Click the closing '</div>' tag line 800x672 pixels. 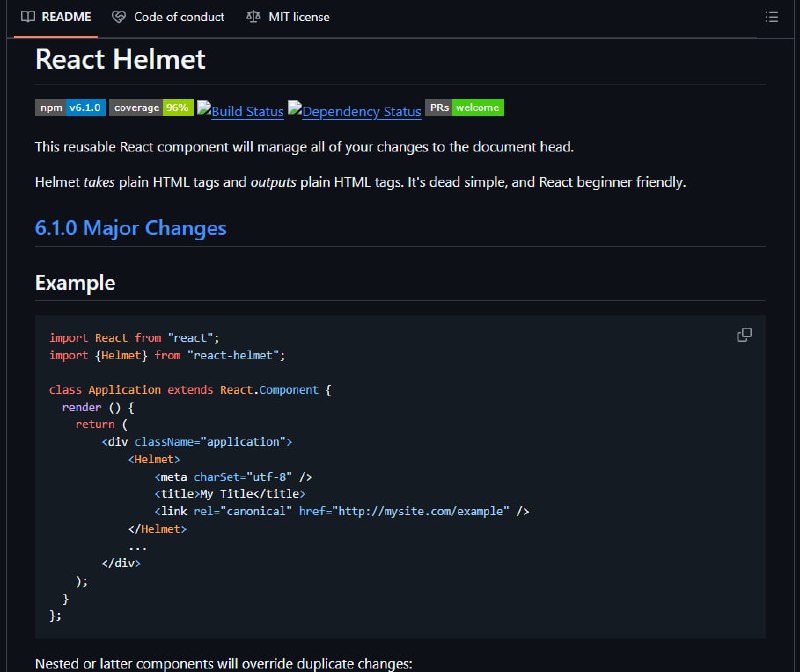(x=121, y=563)
